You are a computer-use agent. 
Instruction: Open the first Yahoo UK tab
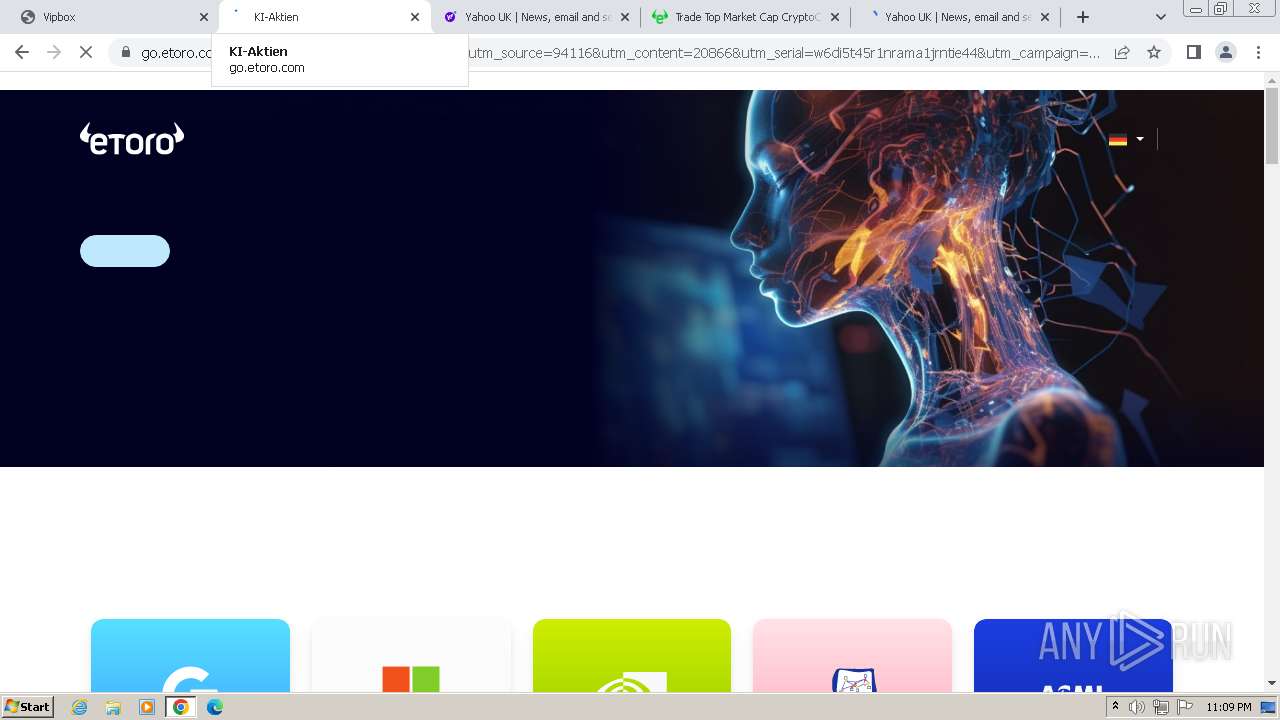[x=536, y=17]
